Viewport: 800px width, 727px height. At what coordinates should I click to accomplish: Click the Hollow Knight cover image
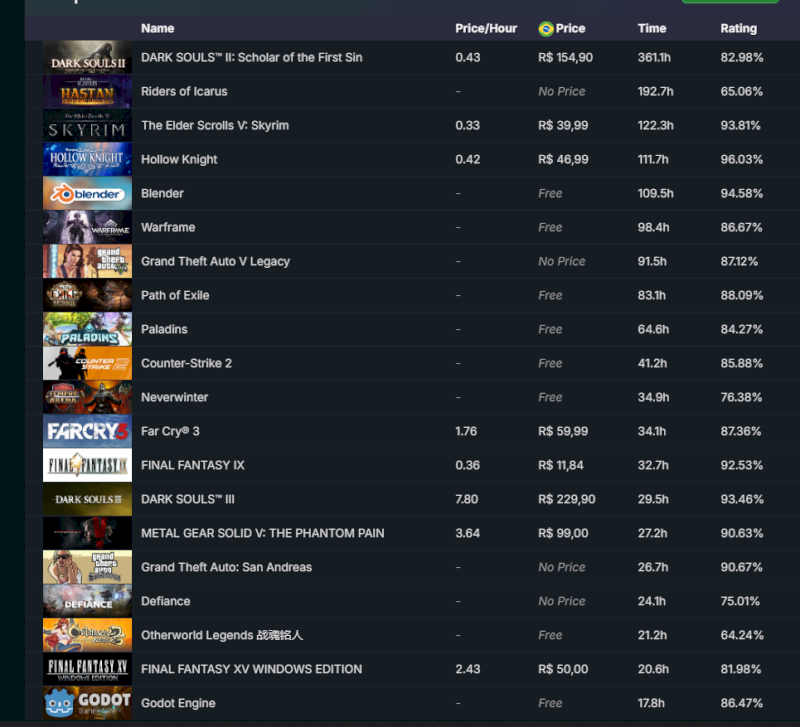click(87, 160)
